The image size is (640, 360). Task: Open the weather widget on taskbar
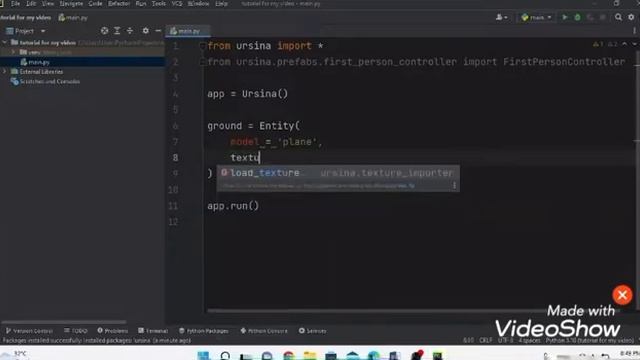tap(16, 354)
